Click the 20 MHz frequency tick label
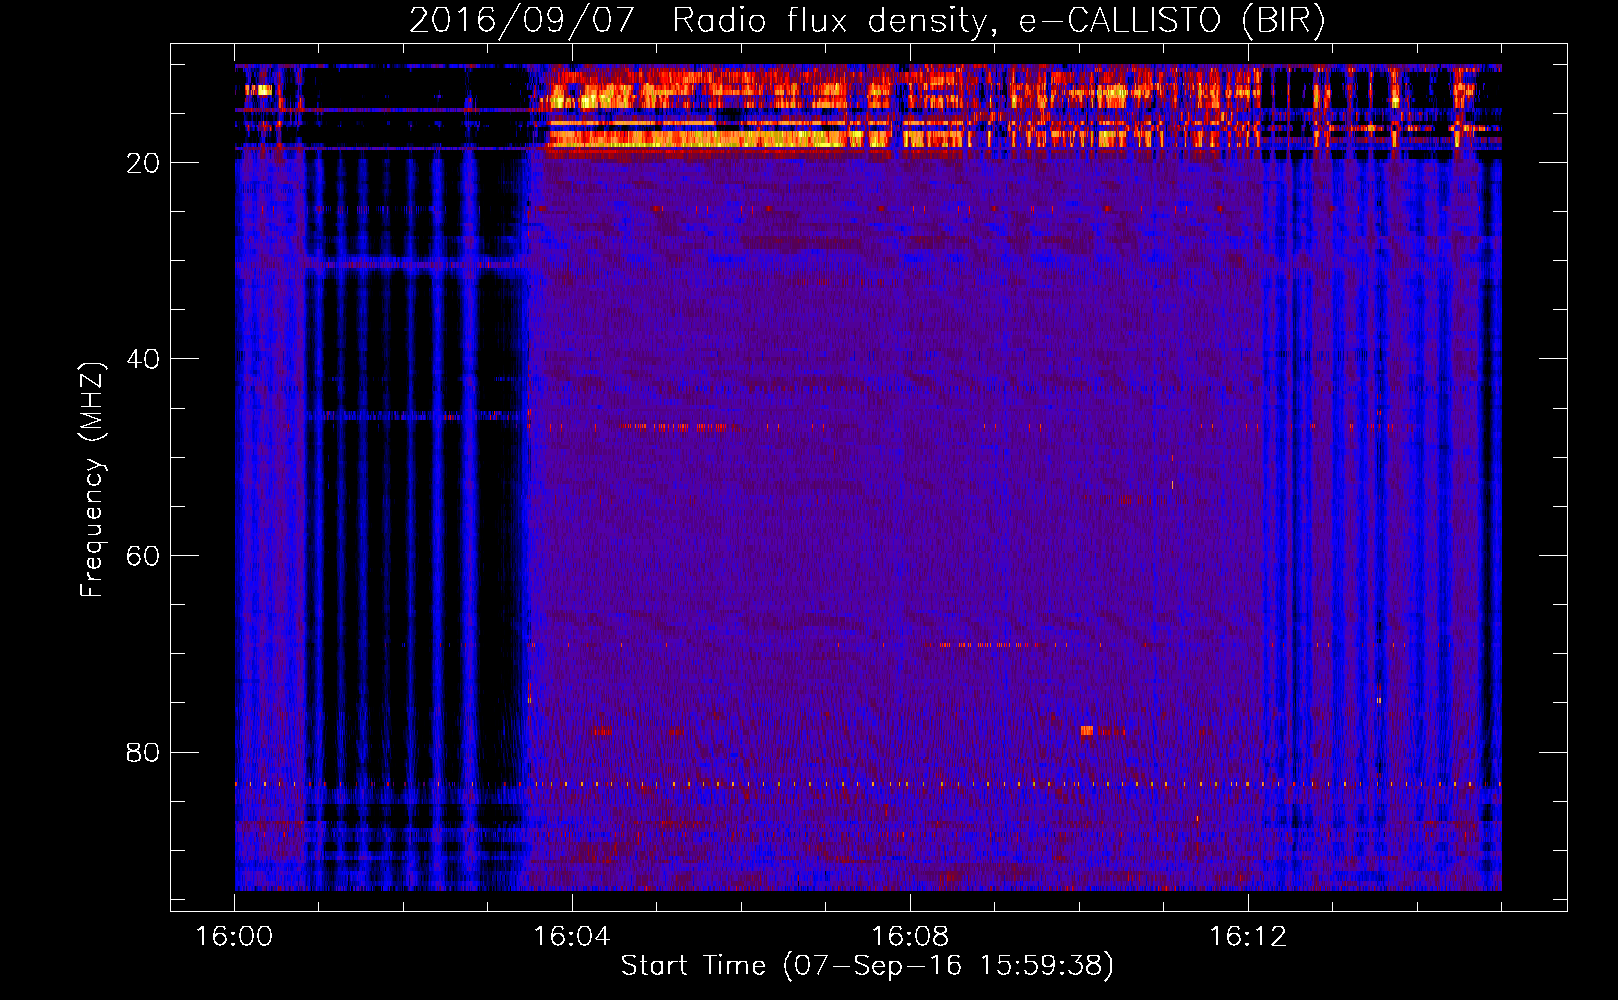 (143, 164)
